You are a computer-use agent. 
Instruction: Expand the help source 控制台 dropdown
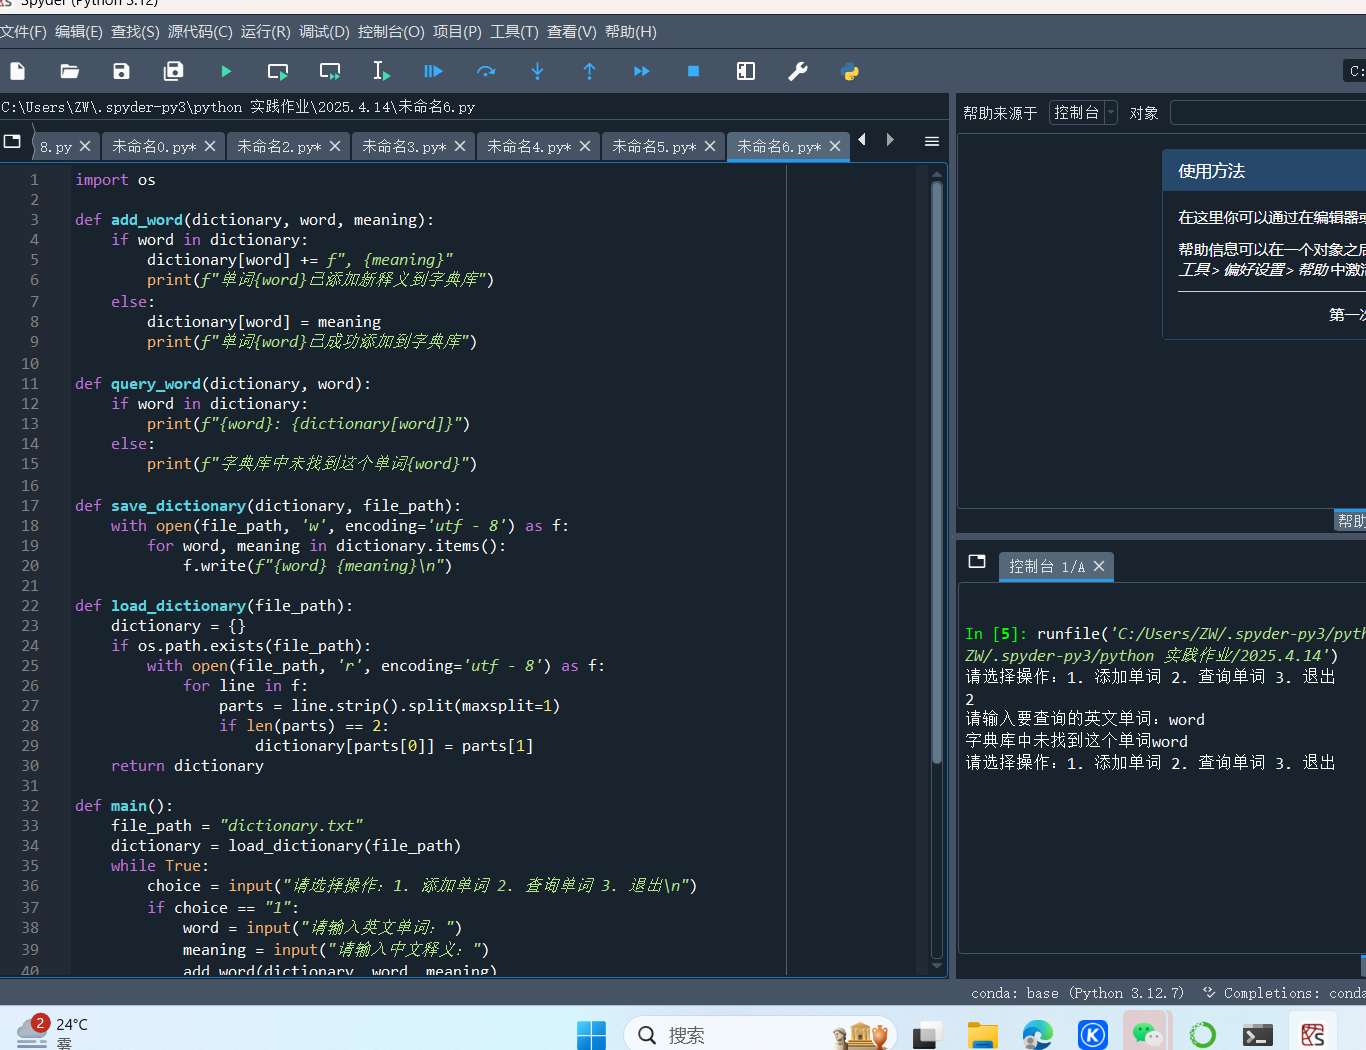1083,113
